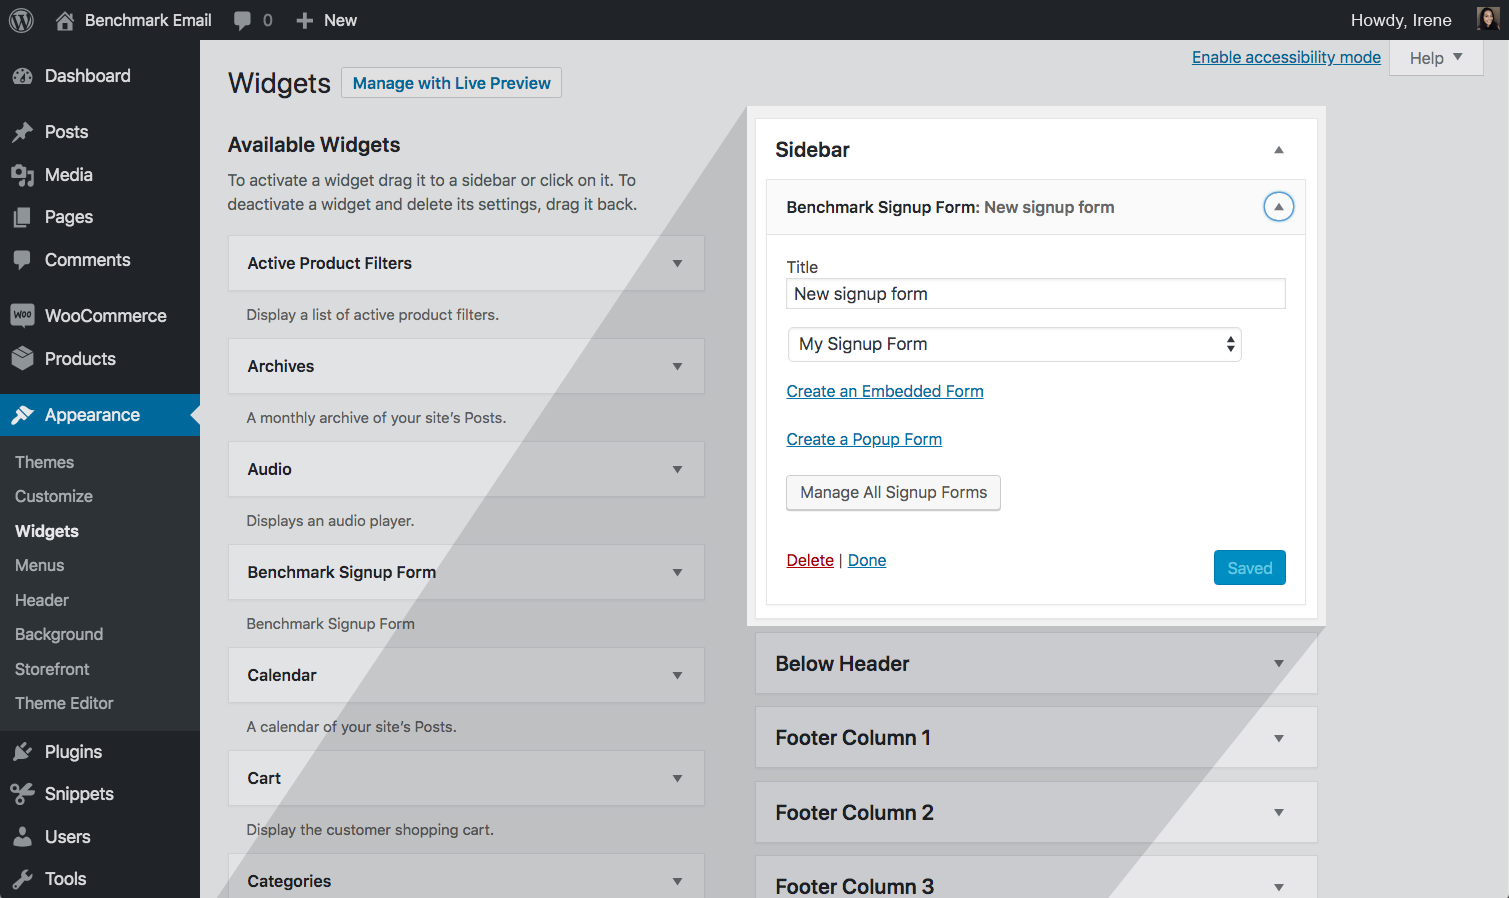The width and height of the screenshot is (1509, 898).
Task: Click the comments bubble icon in admin bar
Action: 242,20
